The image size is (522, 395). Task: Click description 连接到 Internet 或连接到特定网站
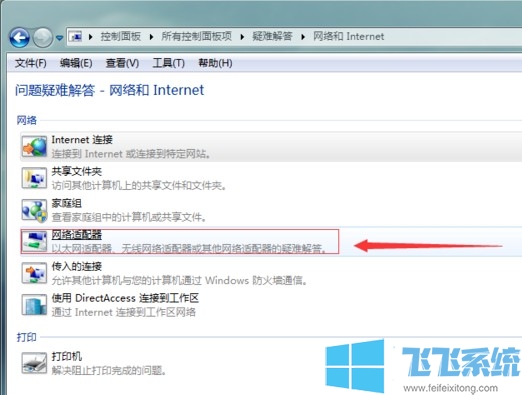[x=131, y=154]
